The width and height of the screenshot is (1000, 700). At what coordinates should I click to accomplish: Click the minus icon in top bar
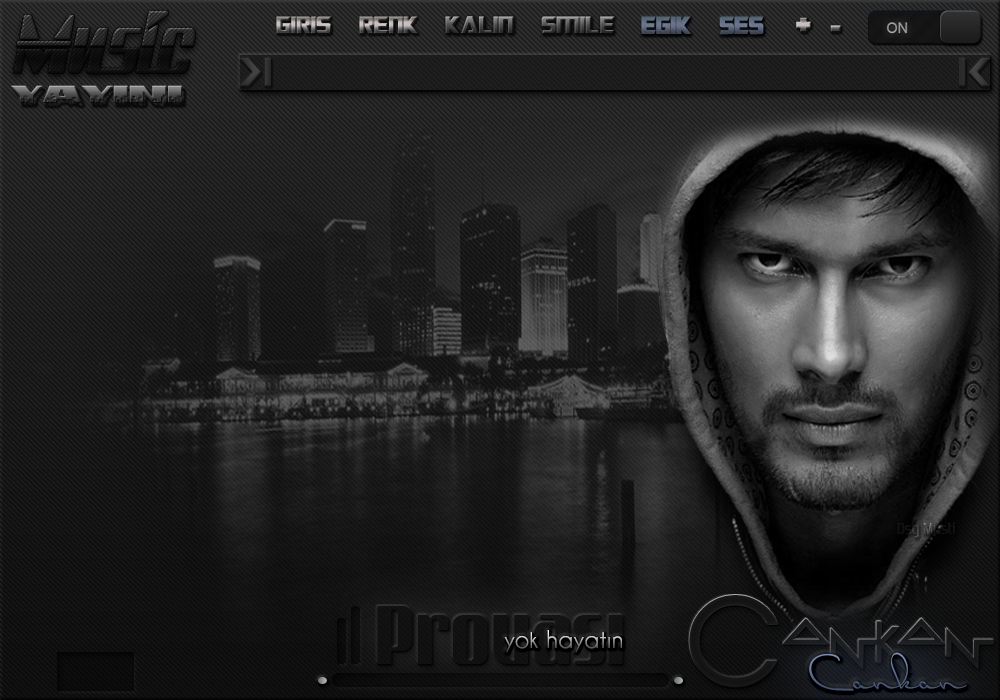[835, 27]
